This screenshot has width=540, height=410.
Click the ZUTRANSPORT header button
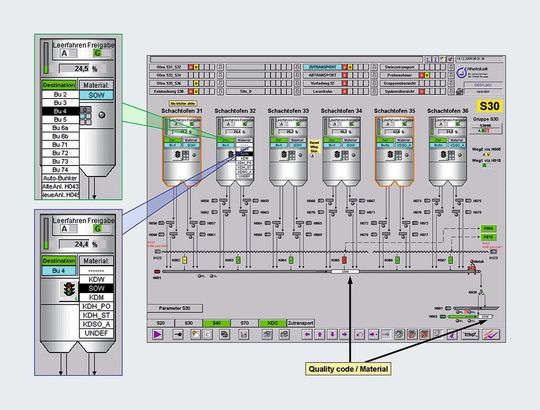322,67
